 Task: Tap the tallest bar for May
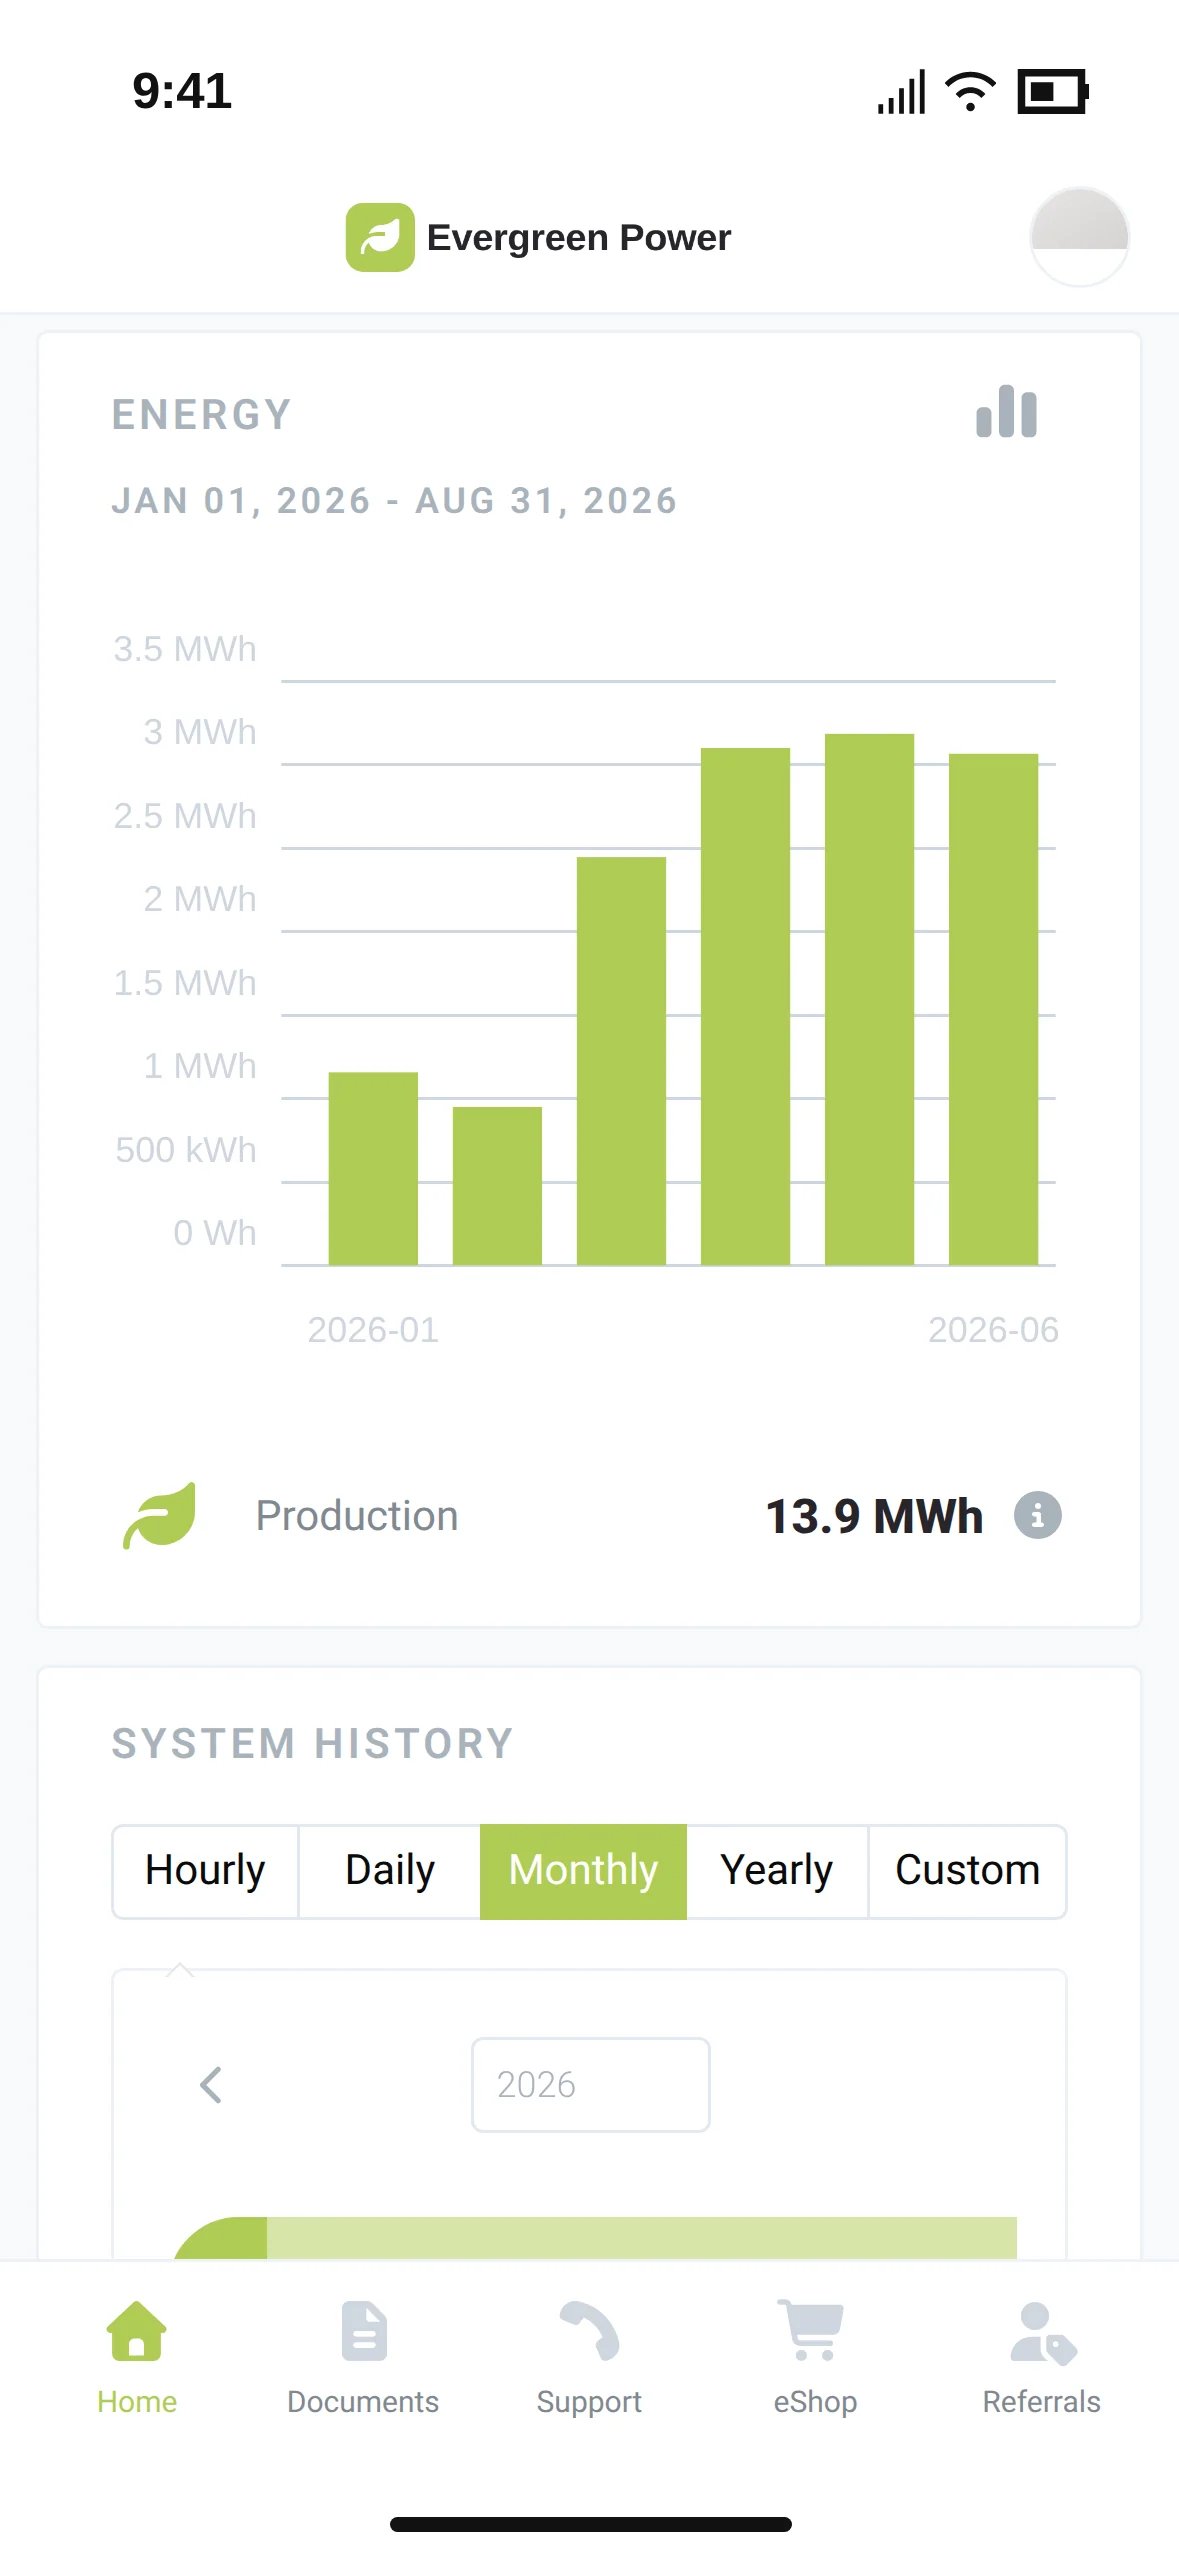(869, 999)
